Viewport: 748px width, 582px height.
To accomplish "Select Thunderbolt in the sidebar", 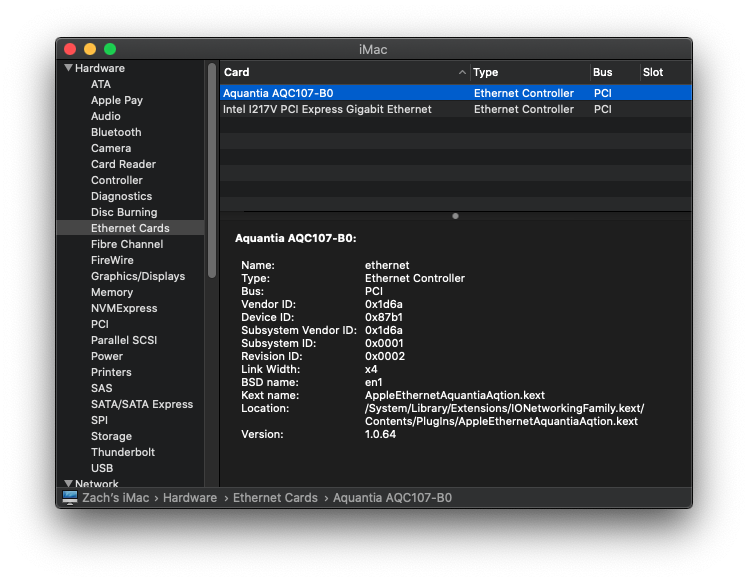I will click(123, 452).
